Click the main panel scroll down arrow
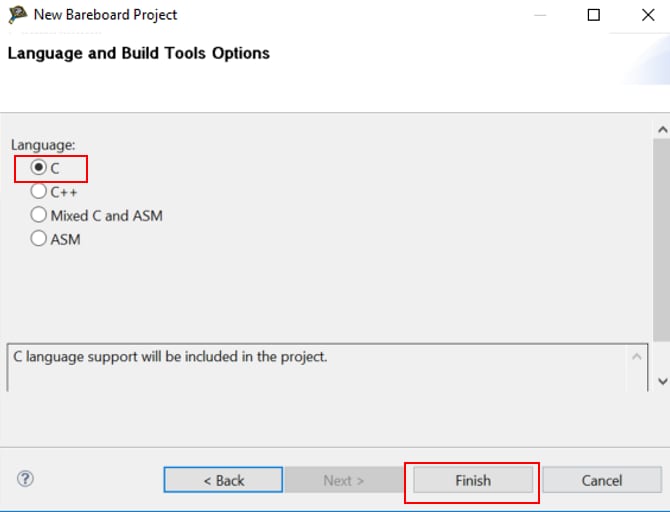The width and height of the screenshot is (670, 512). [x=661, y=381]
